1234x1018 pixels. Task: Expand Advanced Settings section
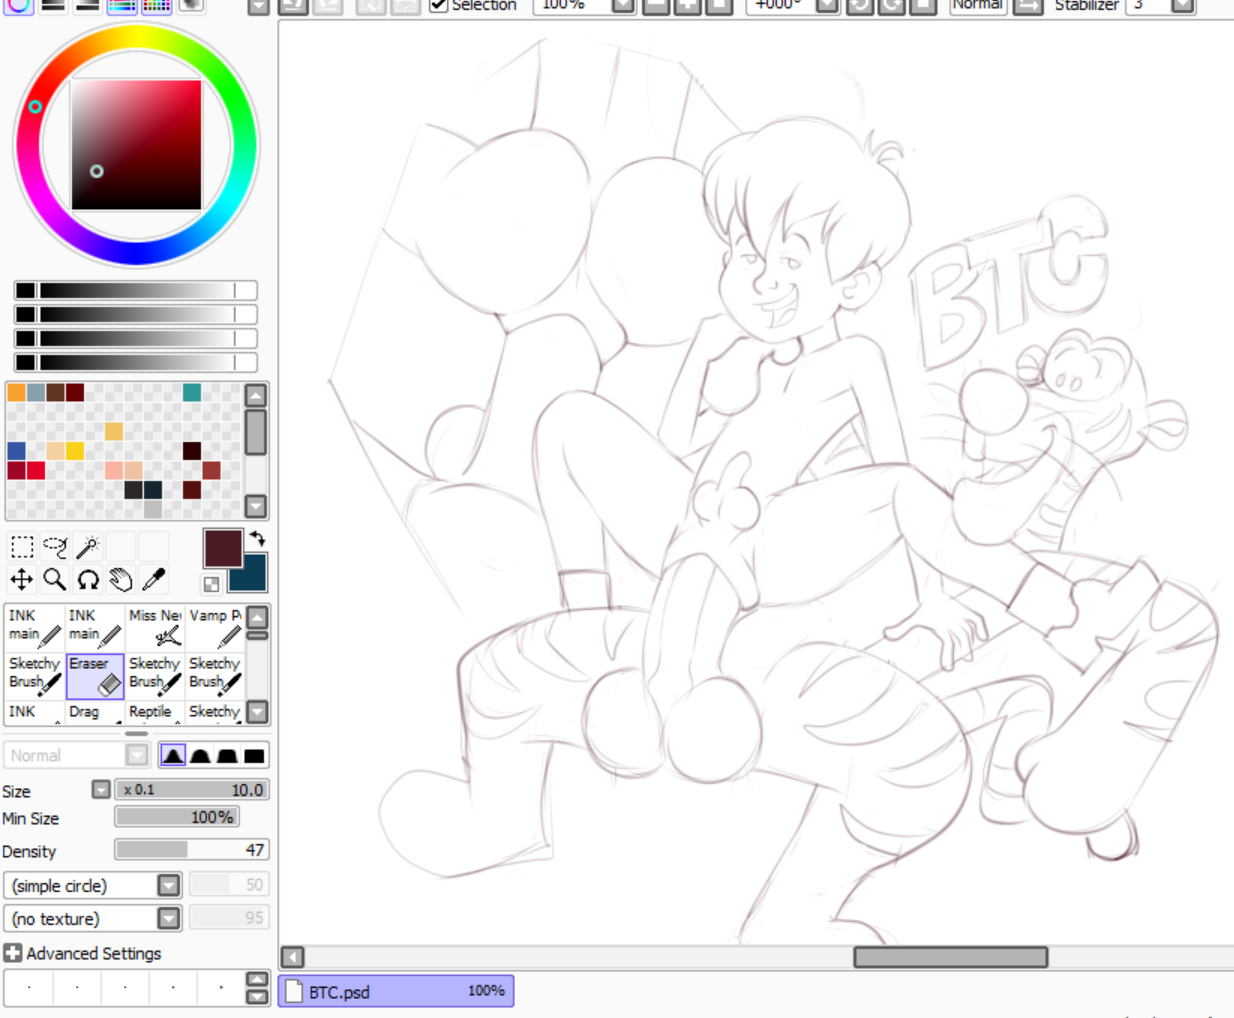(x=13, y=953)
